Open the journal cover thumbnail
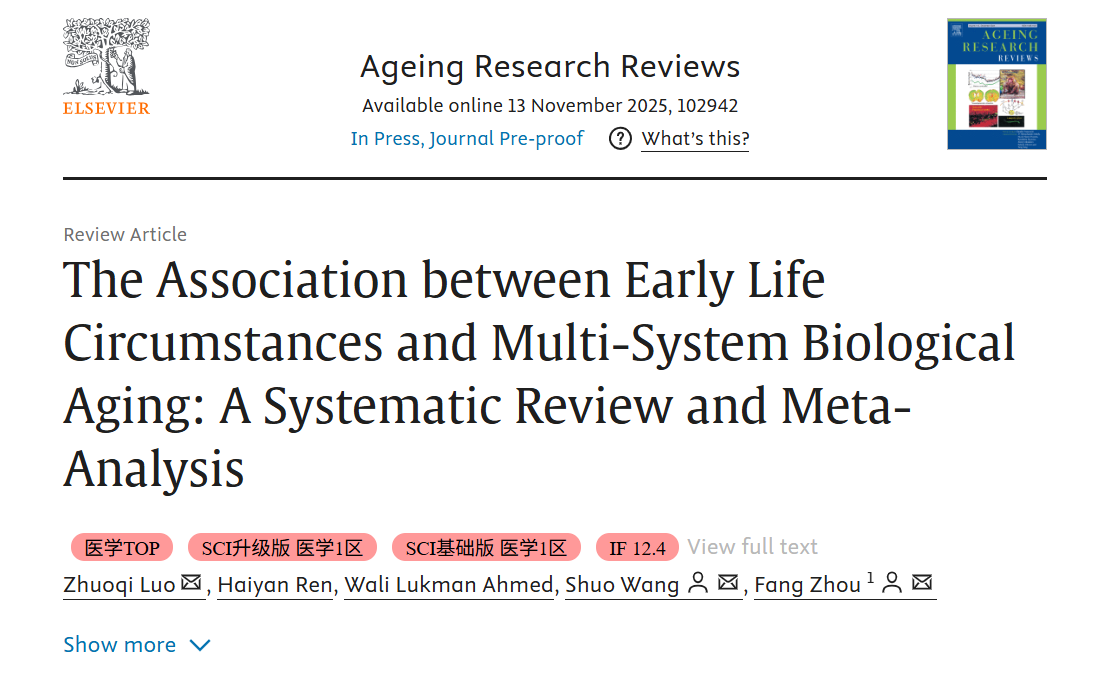The width and height of the screenshot is (1095, 680). click(996, 84)
